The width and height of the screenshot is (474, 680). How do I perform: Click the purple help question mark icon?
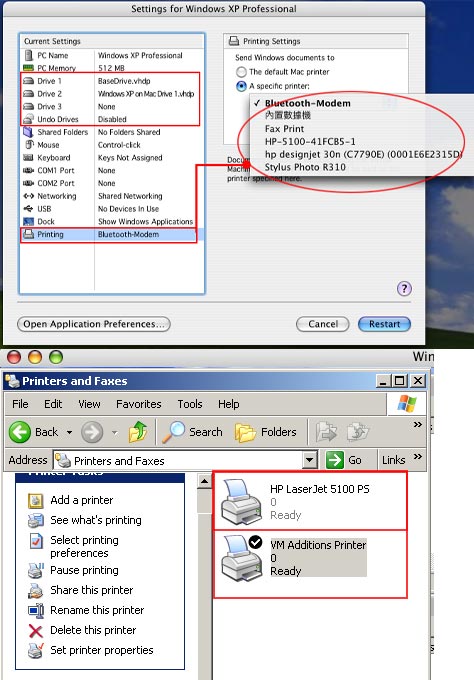click(404, 288)
